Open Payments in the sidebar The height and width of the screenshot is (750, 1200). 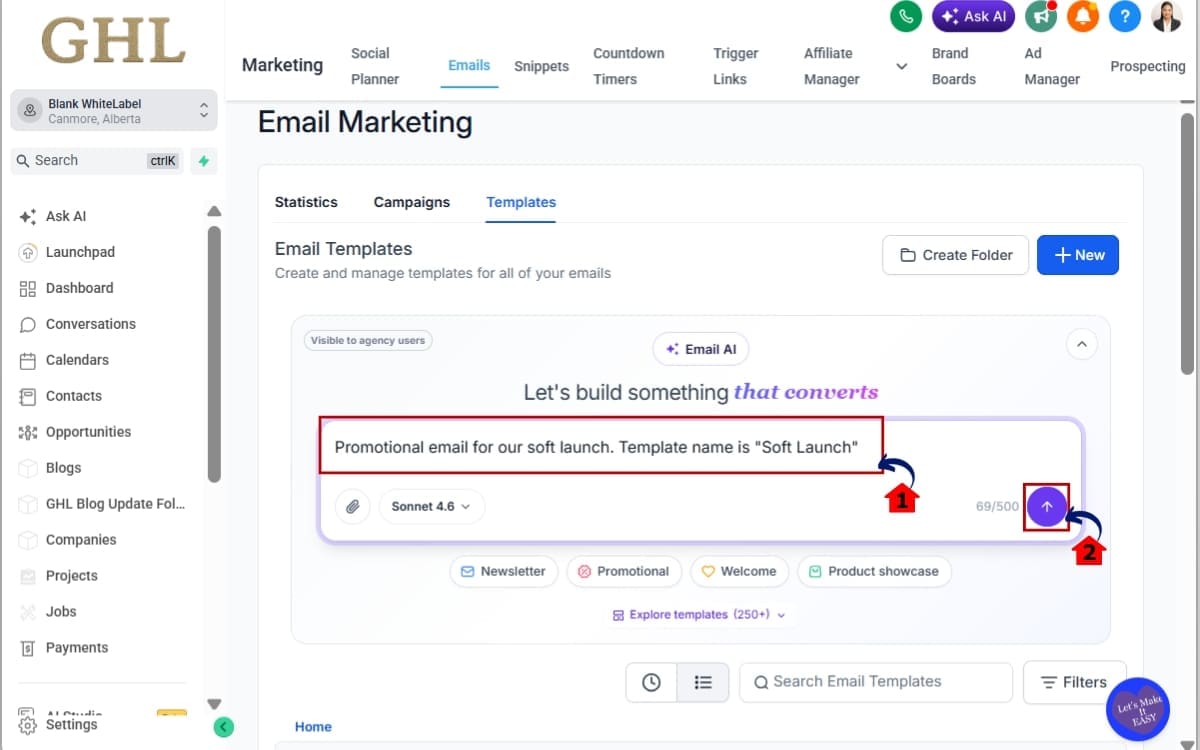tap(76, 648)
